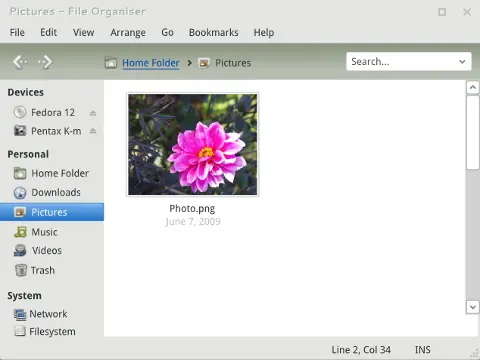480x360 pixels.
Task: Click the Devices section header
Action: coord(26,92)
